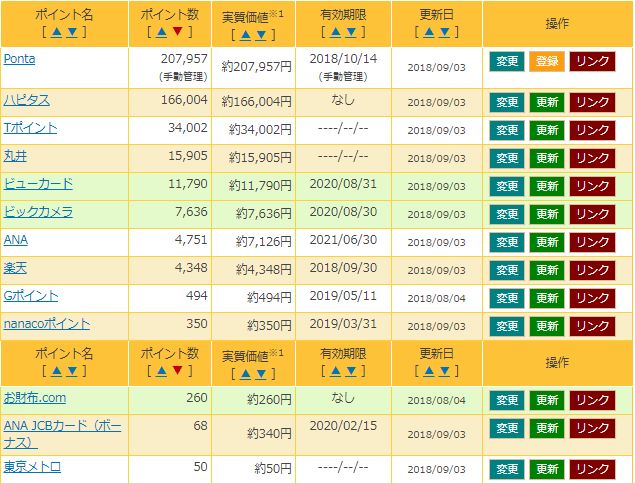This screenshot has width=635, height=483.
Task: Click 更新 button in the 楽天 row
Action: coord(547,270)
